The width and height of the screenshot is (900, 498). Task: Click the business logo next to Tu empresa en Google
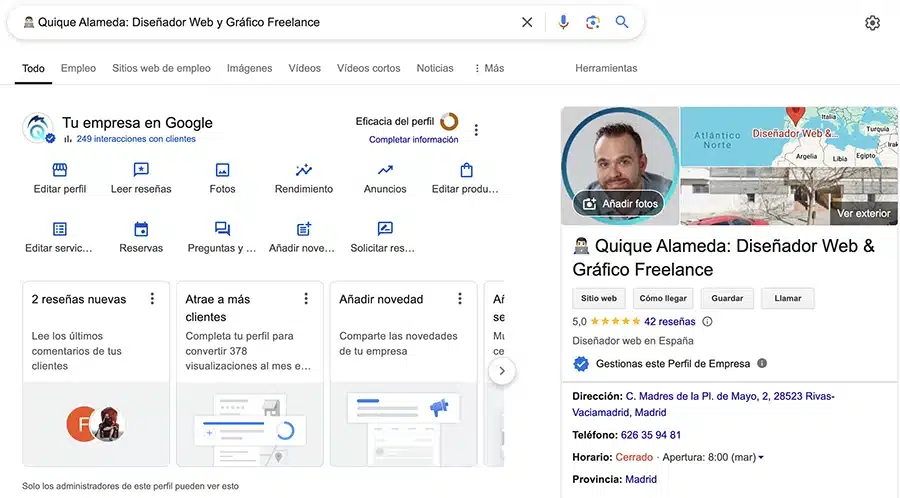tap(38, 127)
